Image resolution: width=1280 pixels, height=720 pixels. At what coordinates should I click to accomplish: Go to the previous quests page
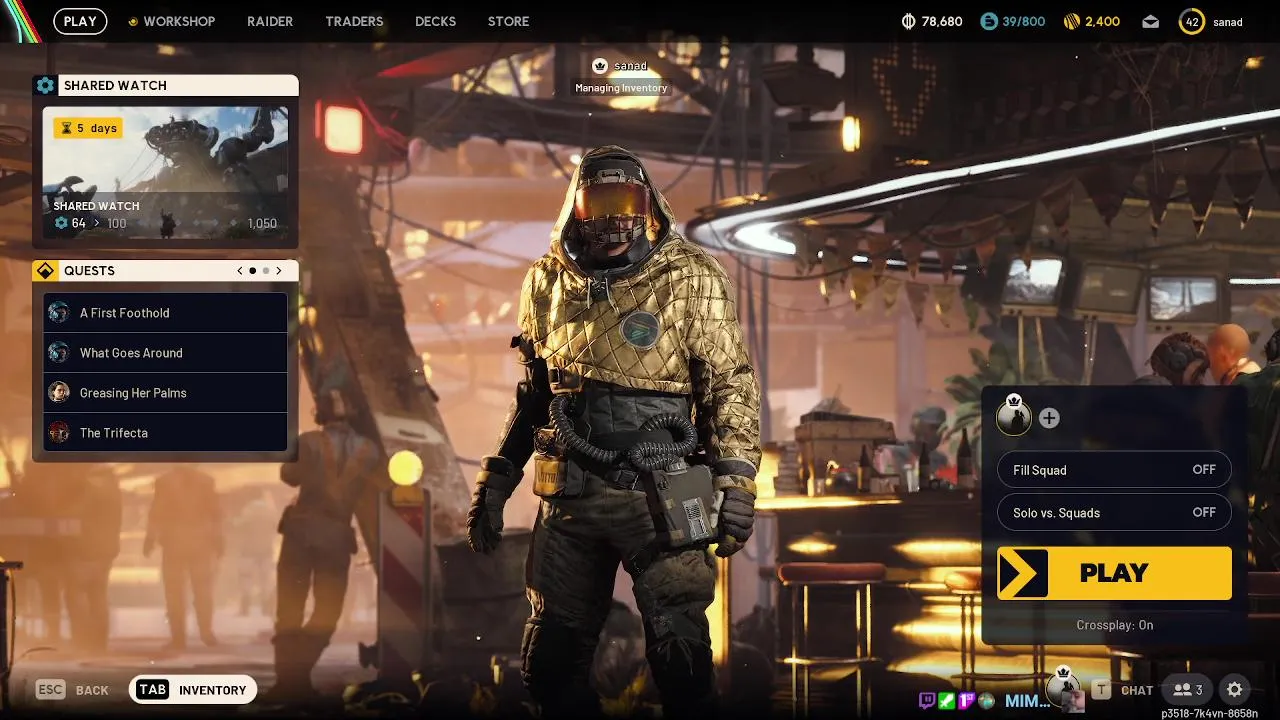(x=240, y=271)
